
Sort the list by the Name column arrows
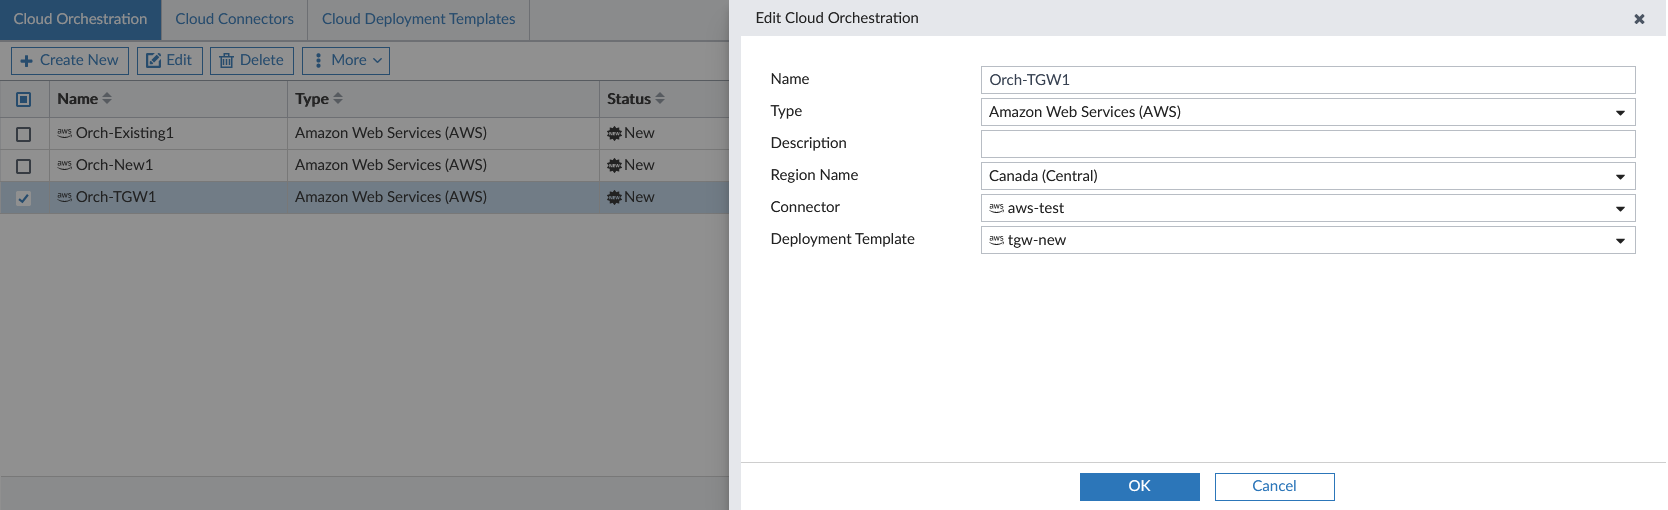(107, 99)
